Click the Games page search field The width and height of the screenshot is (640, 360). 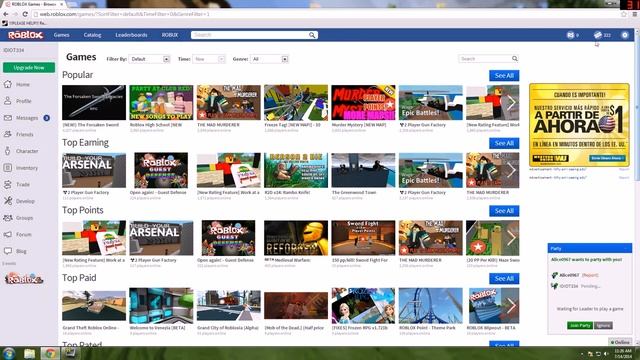point(484,59)
